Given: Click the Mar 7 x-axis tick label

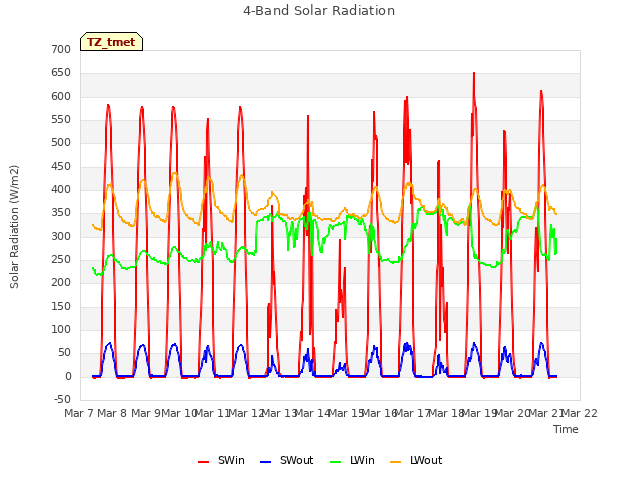Looking at the screenshot, I should pos(79,413).
